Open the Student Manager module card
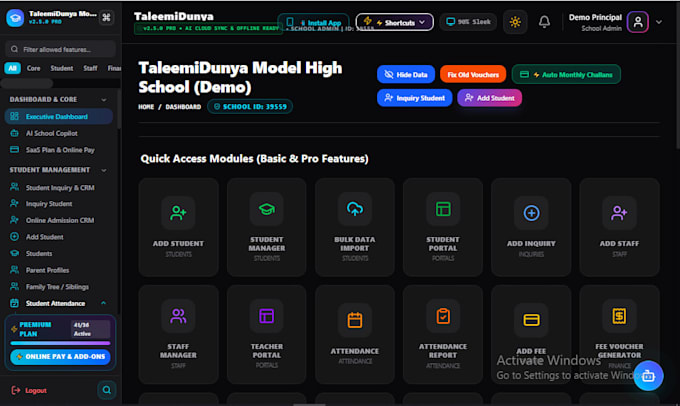 pos(267,227)
